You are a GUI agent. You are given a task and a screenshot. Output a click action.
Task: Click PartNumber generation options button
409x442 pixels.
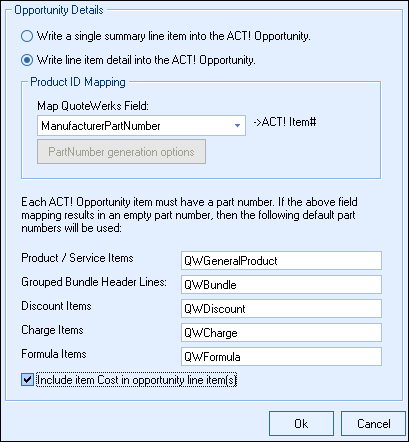(x=121, y=152)
